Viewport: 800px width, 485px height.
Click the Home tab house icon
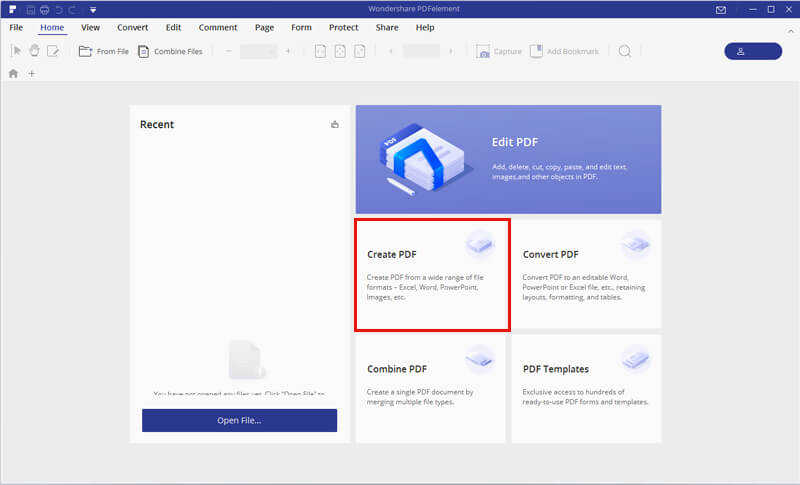click(13, 73)
